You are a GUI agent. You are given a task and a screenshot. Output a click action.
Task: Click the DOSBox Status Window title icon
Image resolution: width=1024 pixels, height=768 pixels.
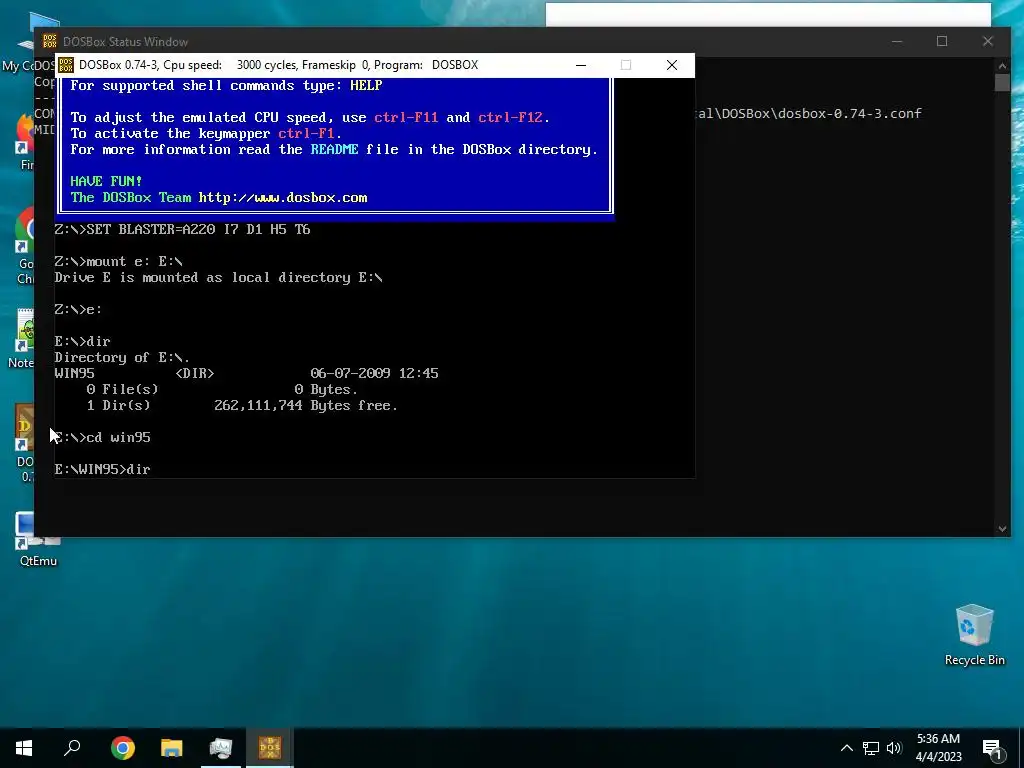click(50, 41)
